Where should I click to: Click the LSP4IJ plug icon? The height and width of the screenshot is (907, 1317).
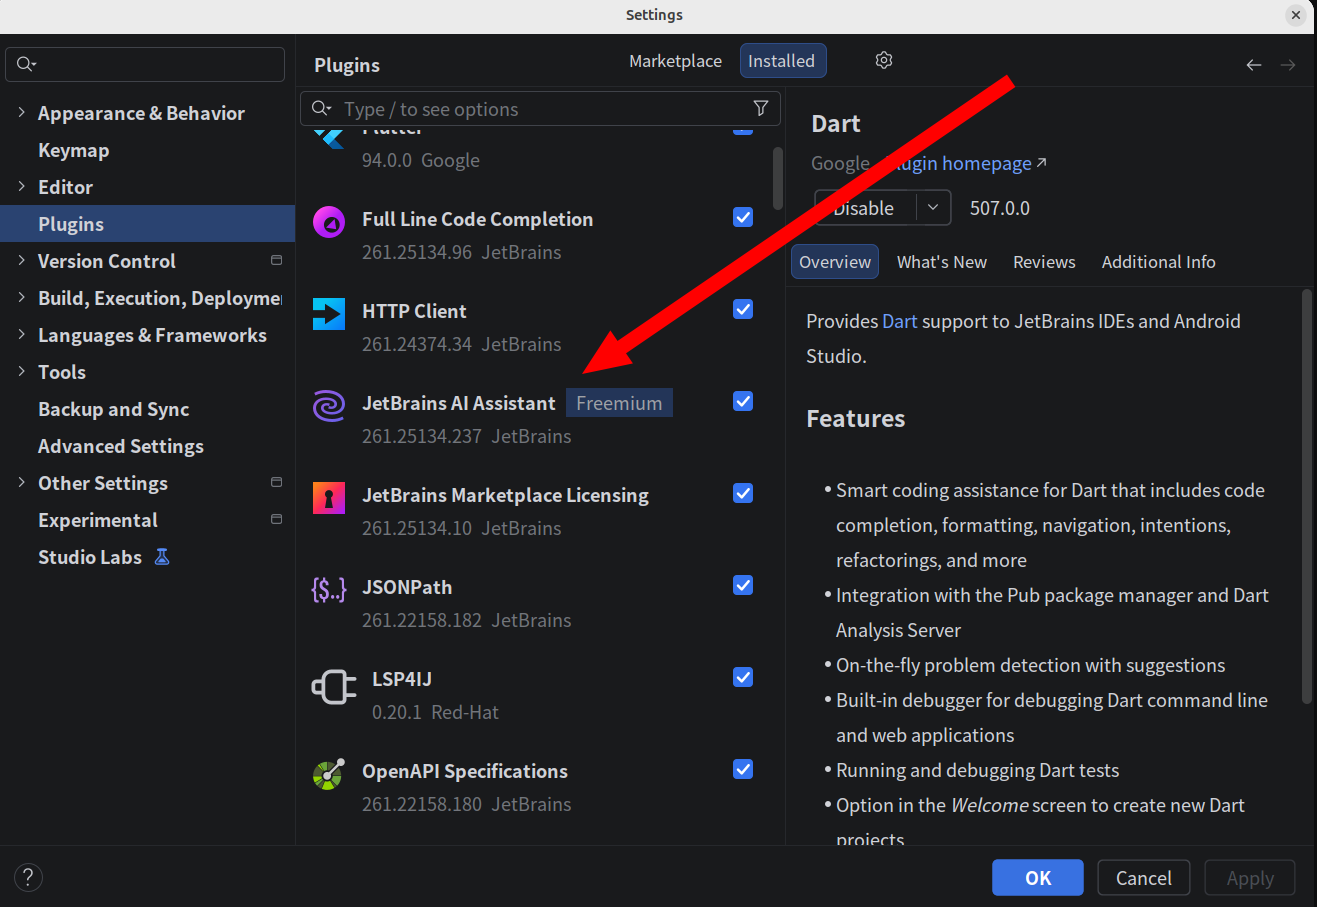pos(334,687)
